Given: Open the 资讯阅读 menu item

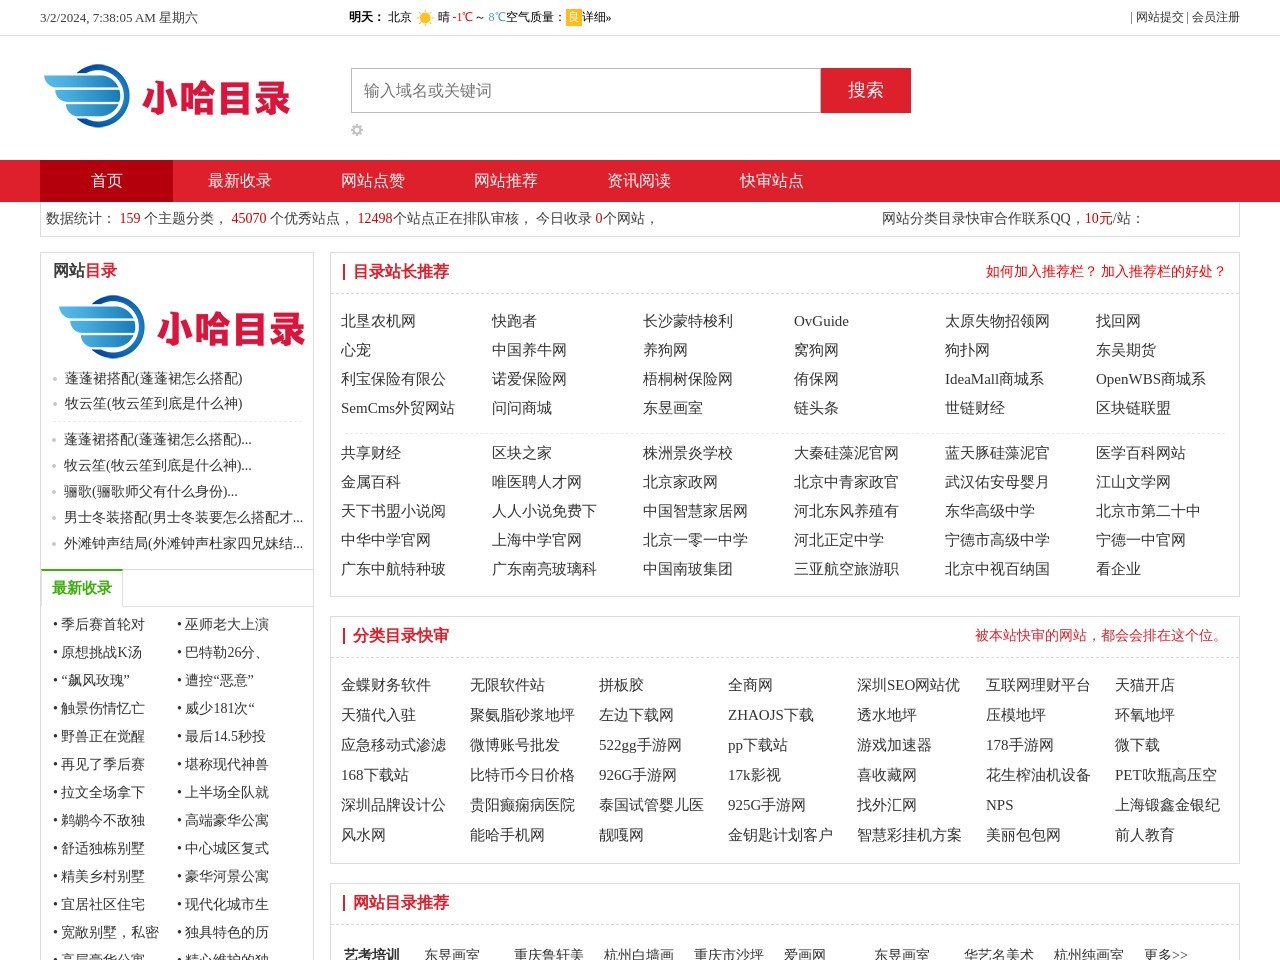Looking at the screenshot, I should click(638, 181).
